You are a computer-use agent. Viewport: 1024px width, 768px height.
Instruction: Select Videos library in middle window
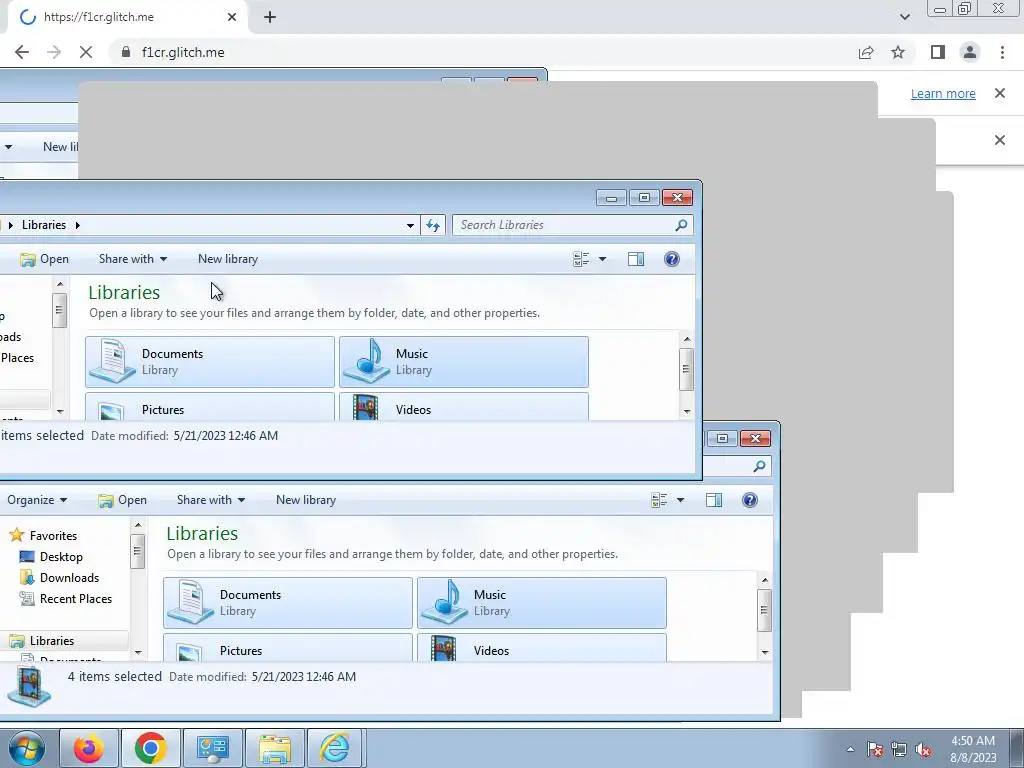pyautogui.click(x=464, y=407)
